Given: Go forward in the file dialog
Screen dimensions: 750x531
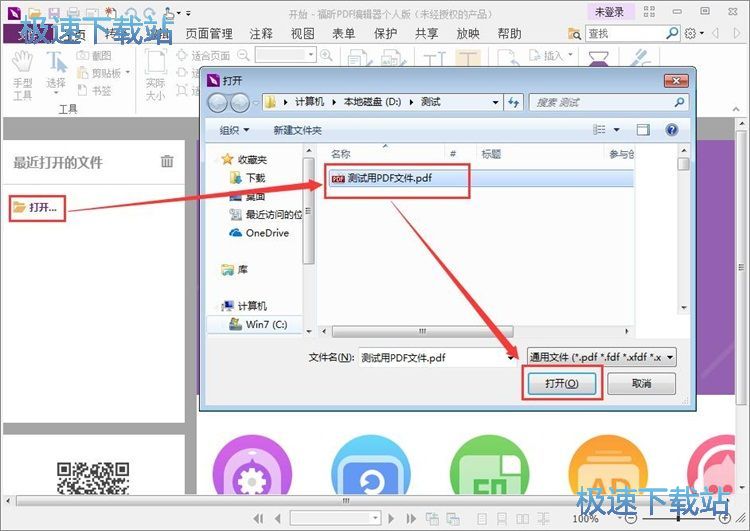Looking at the screenshot, I should [240, 102].
